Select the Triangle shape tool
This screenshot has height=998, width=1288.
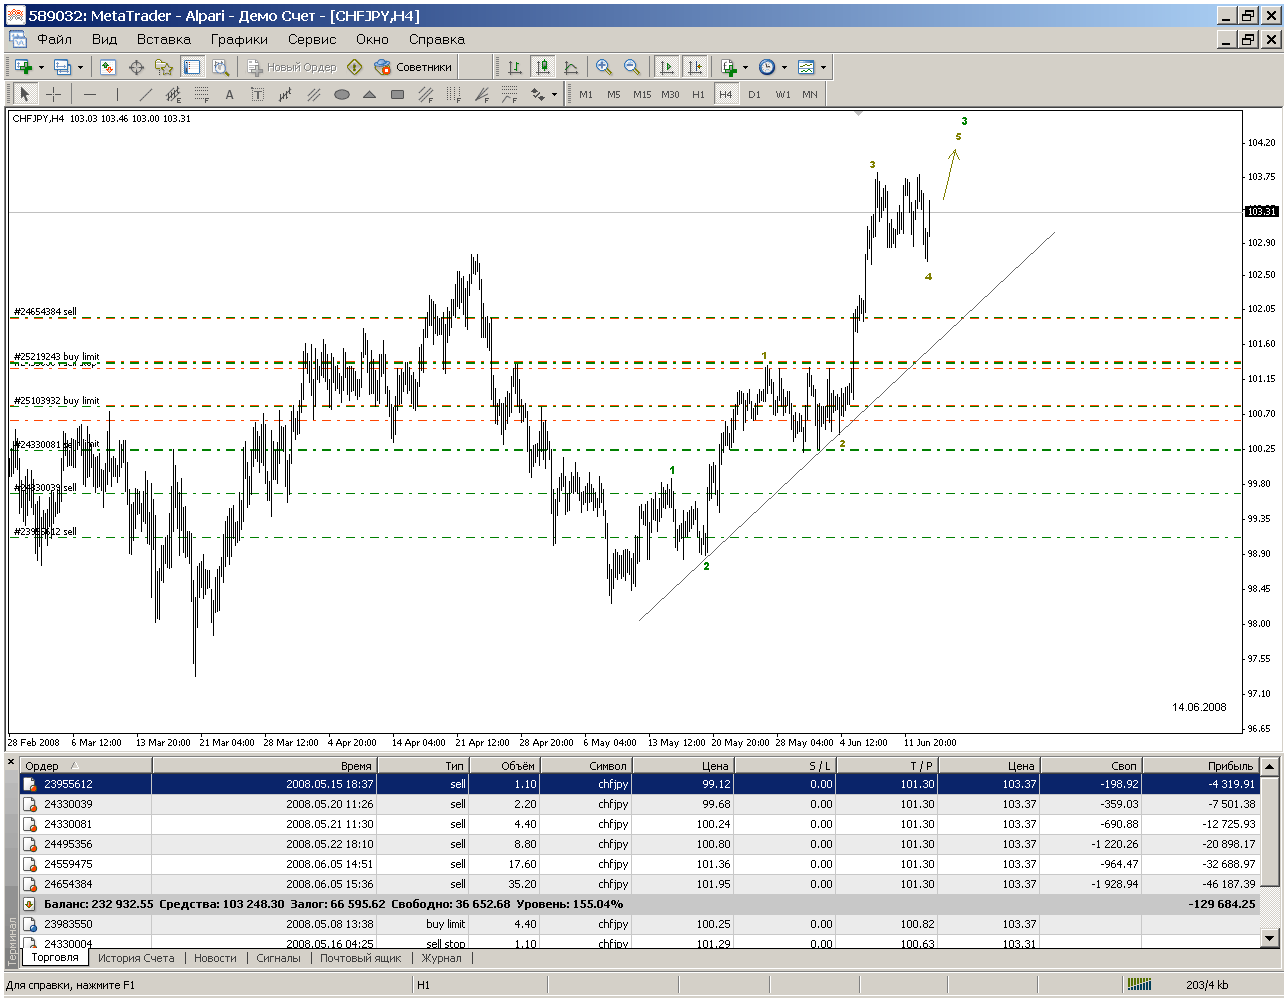369,94
